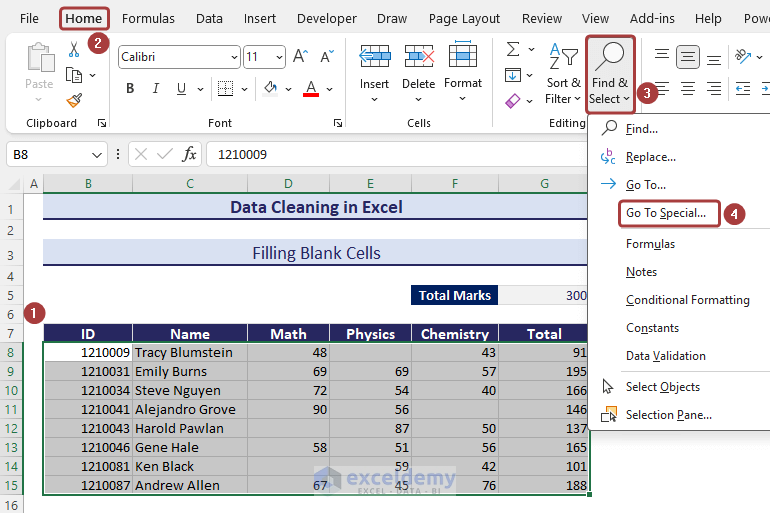Switch to the Data tab
Image resolution: width=770 pixels, height=513 pixels.
point(209,19)
